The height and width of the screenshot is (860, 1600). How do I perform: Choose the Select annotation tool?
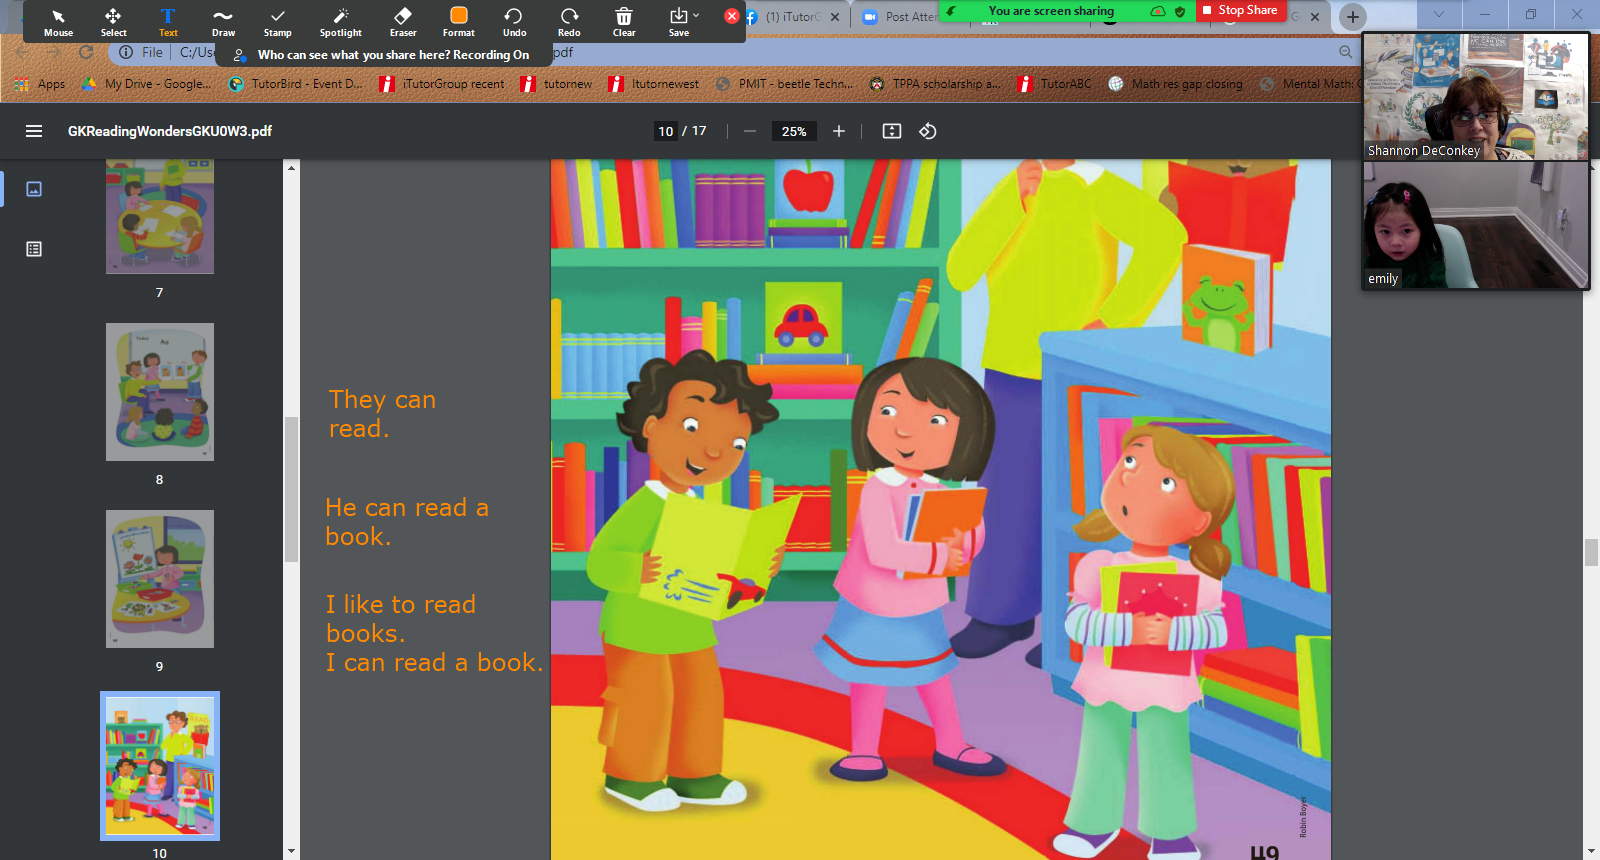(113, 22)
